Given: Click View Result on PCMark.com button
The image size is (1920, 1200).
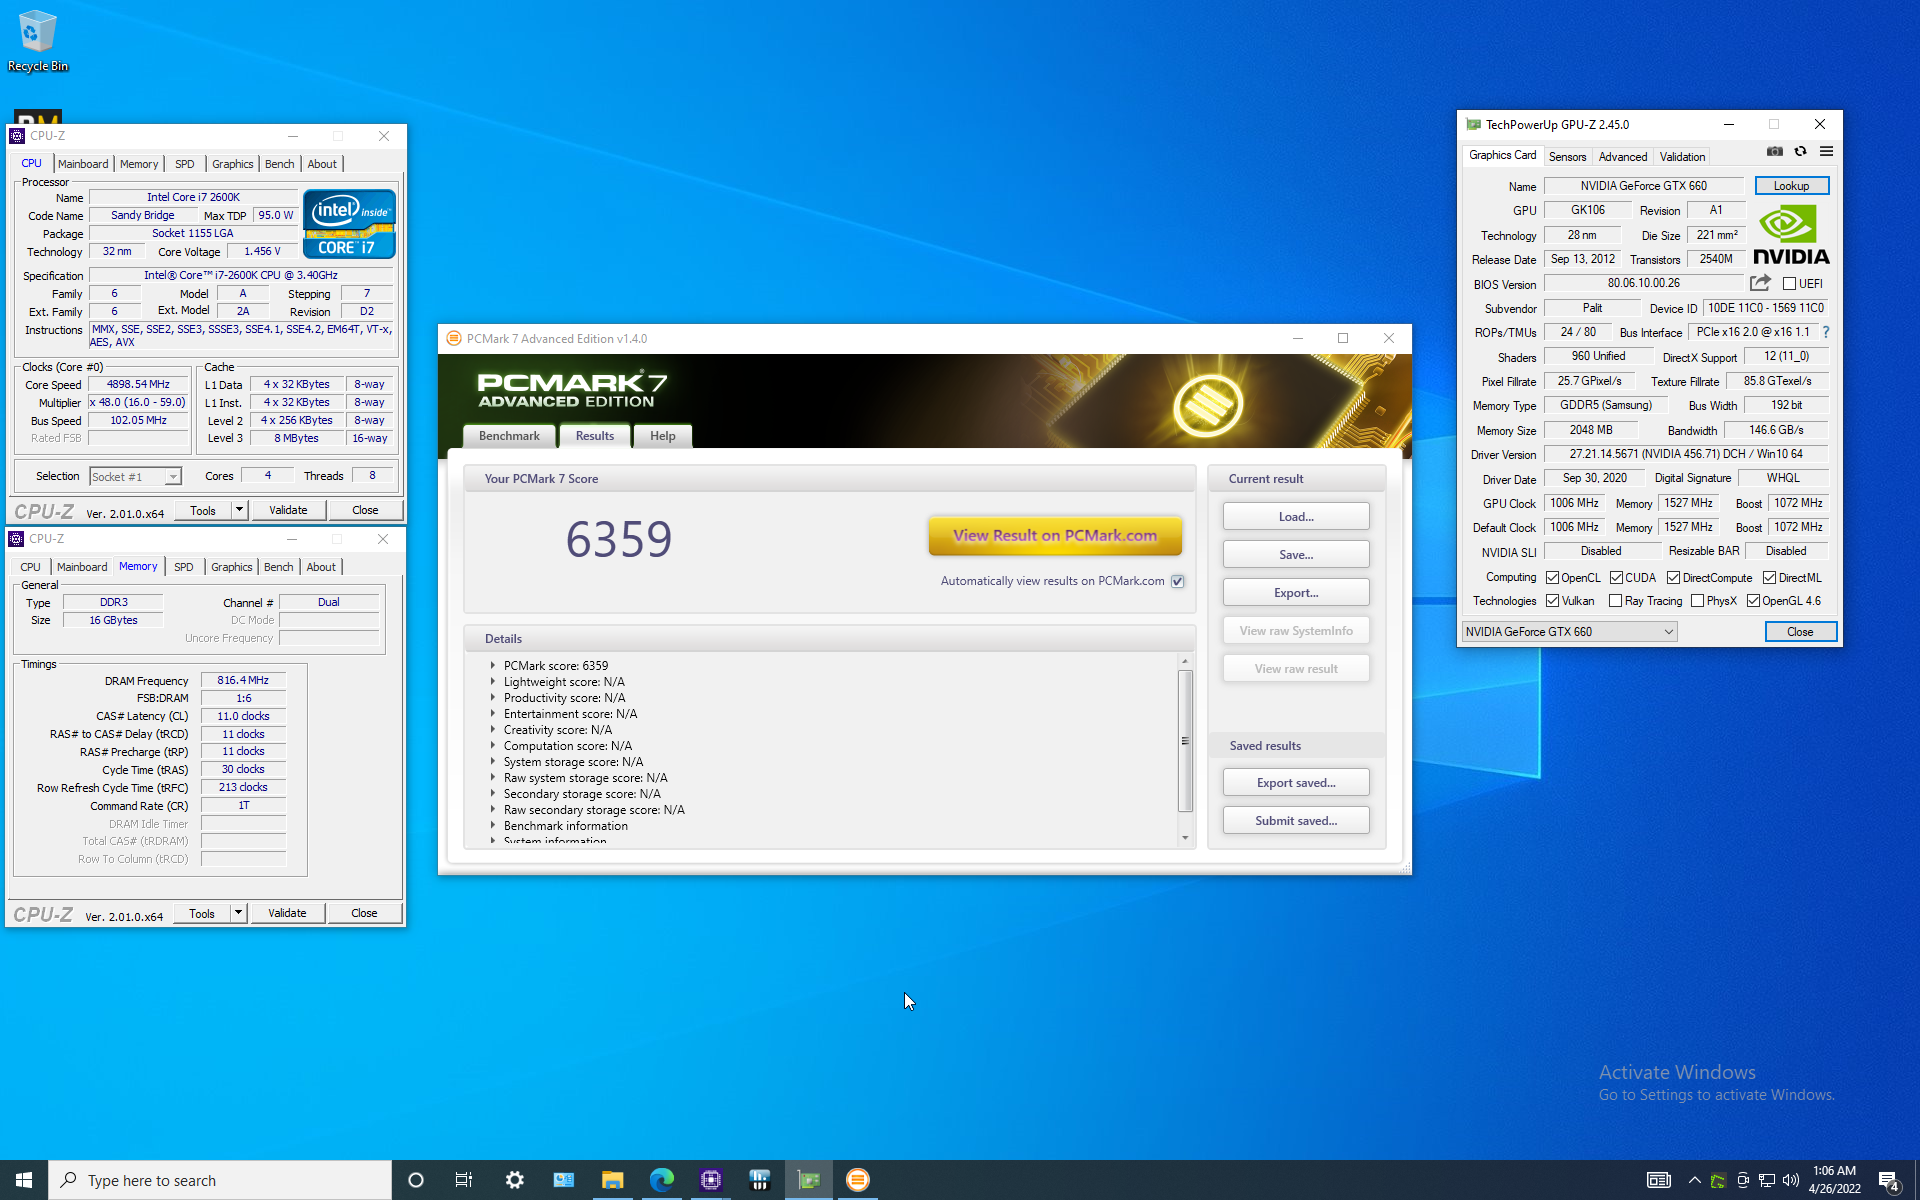Looking at the screenshot, I should (x=1055, y=535).
